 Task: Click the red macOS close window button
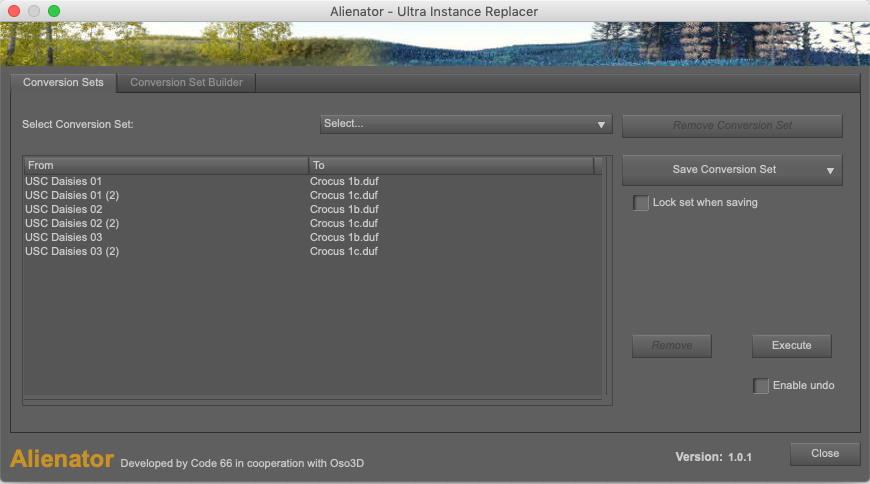(14, 11)
